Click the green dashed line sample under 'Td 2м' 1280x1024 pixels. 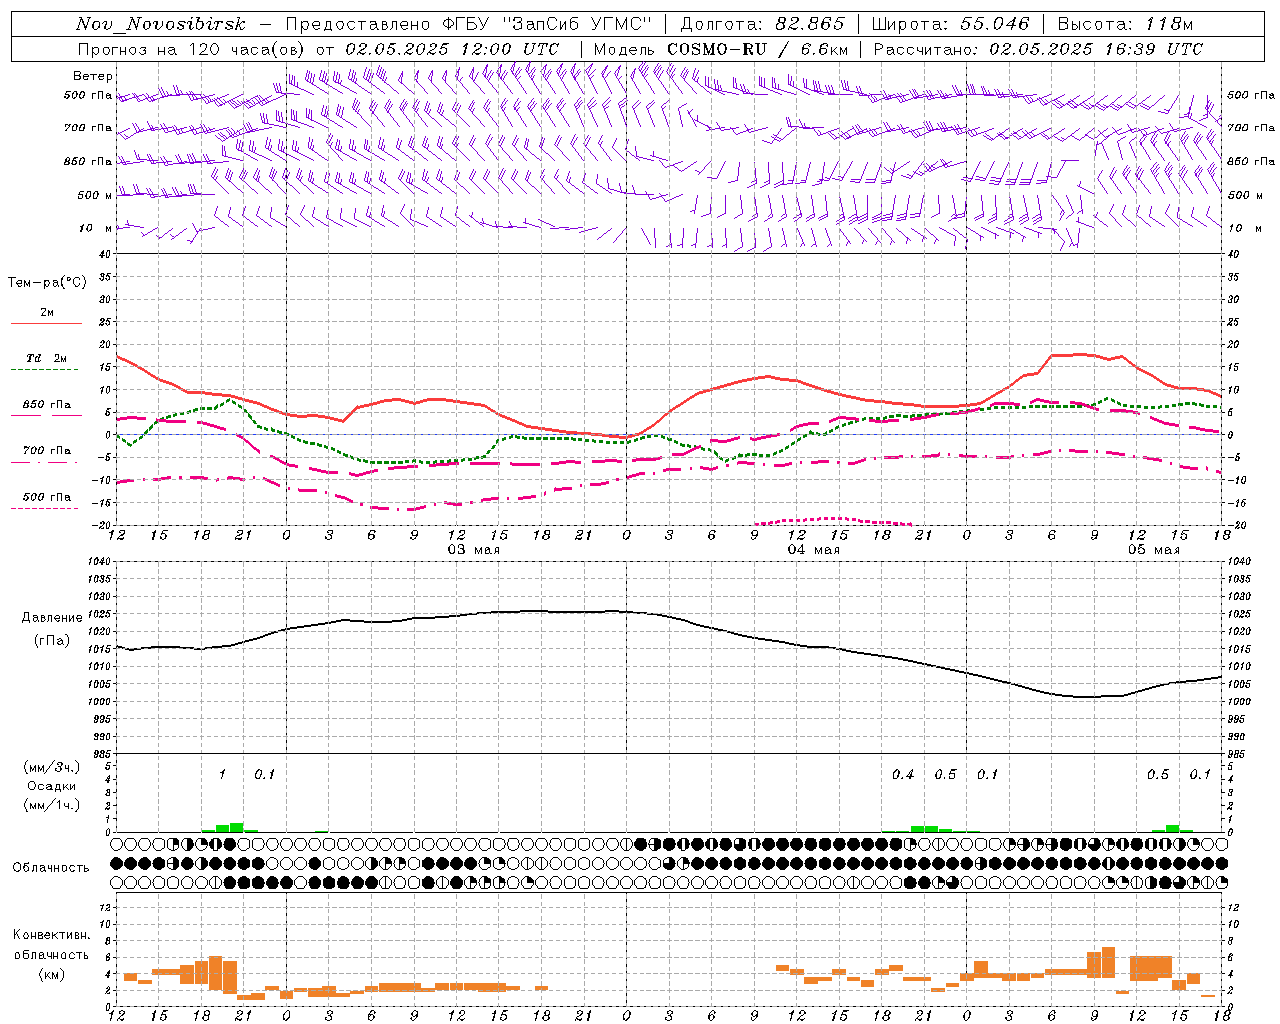(x=45, y=370)
